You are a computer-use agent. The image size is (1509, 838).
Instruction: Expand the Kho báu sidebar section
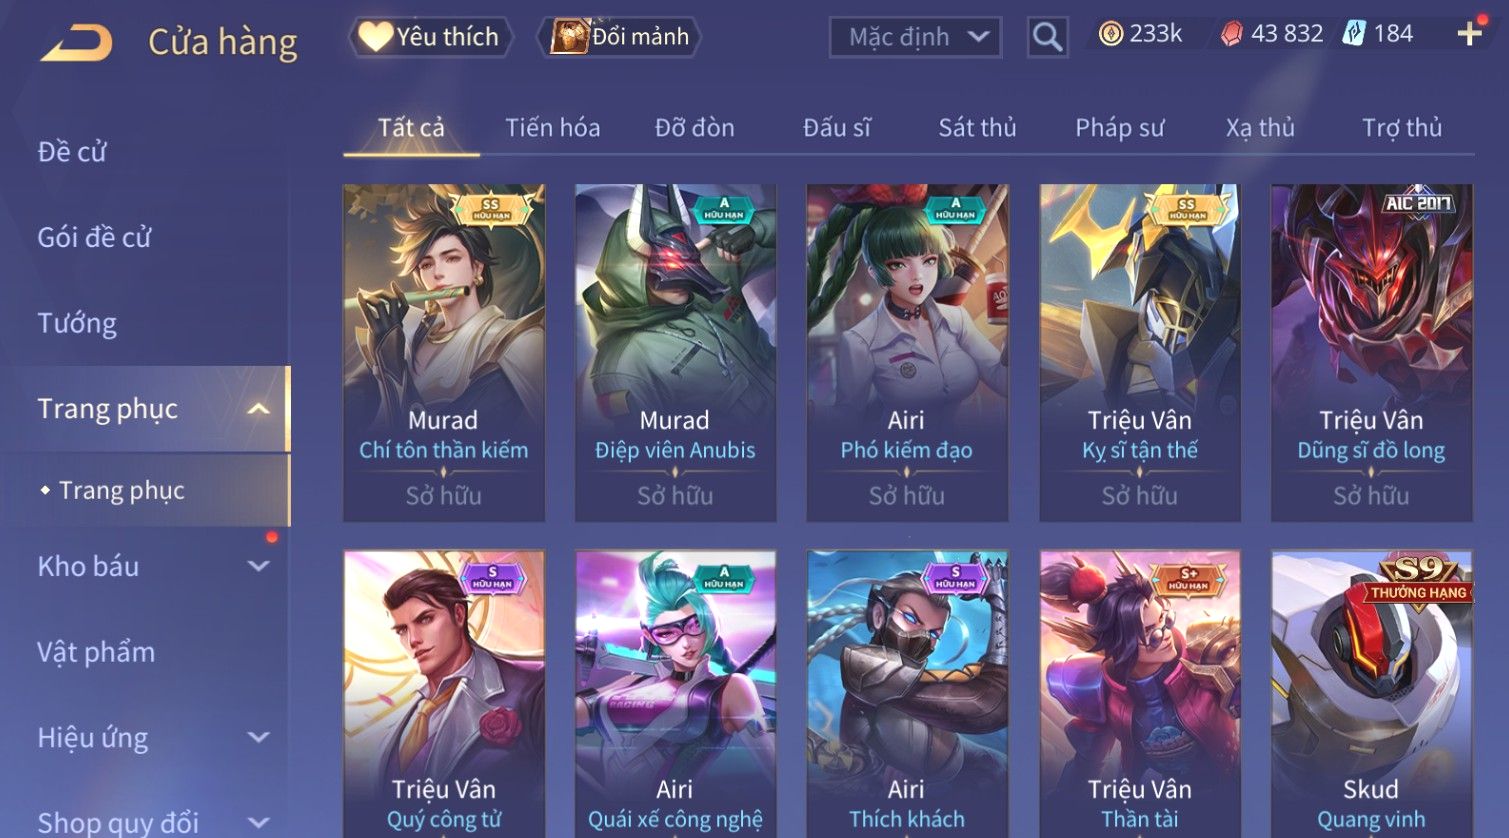tap(258, 566)
